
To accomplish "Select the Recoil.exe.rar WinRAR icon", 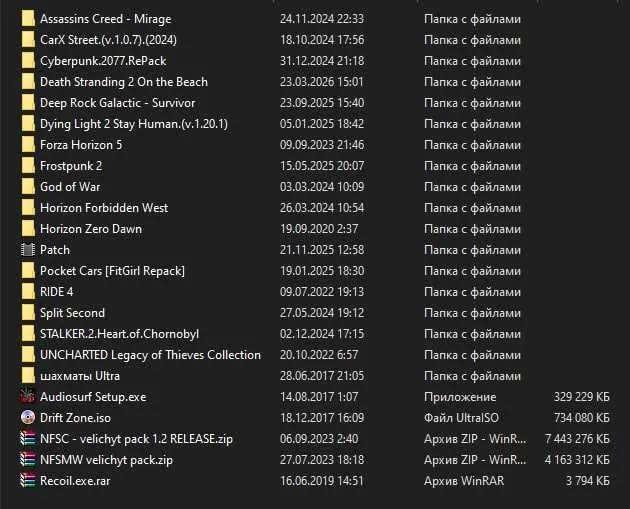I will (x=28, y=480).
